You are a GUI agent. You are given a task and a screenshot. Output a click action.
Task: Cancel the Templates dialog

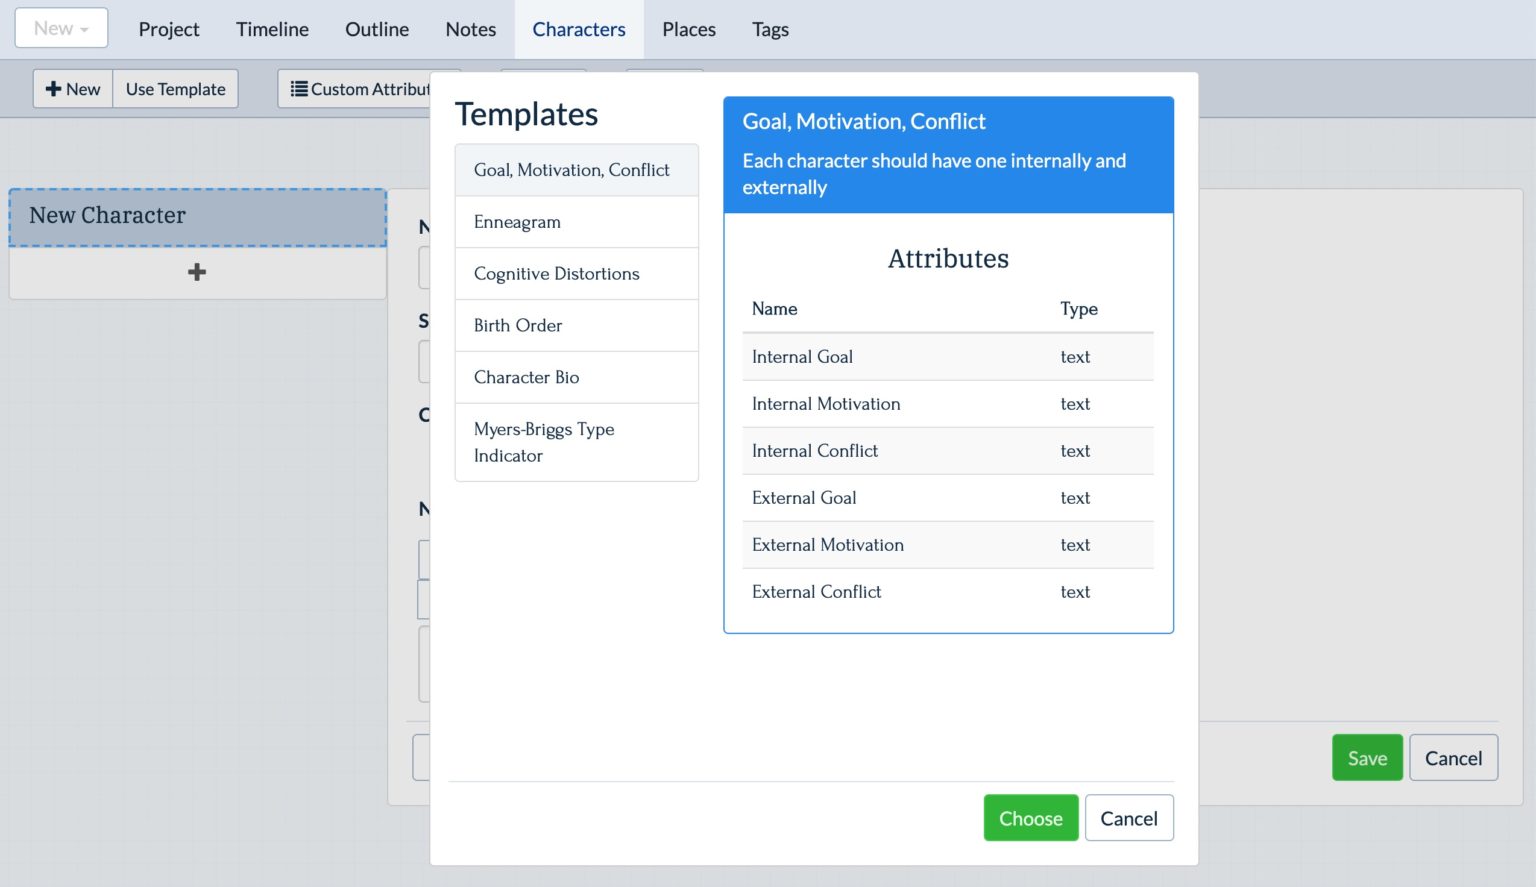click(x=1128, y=818)
